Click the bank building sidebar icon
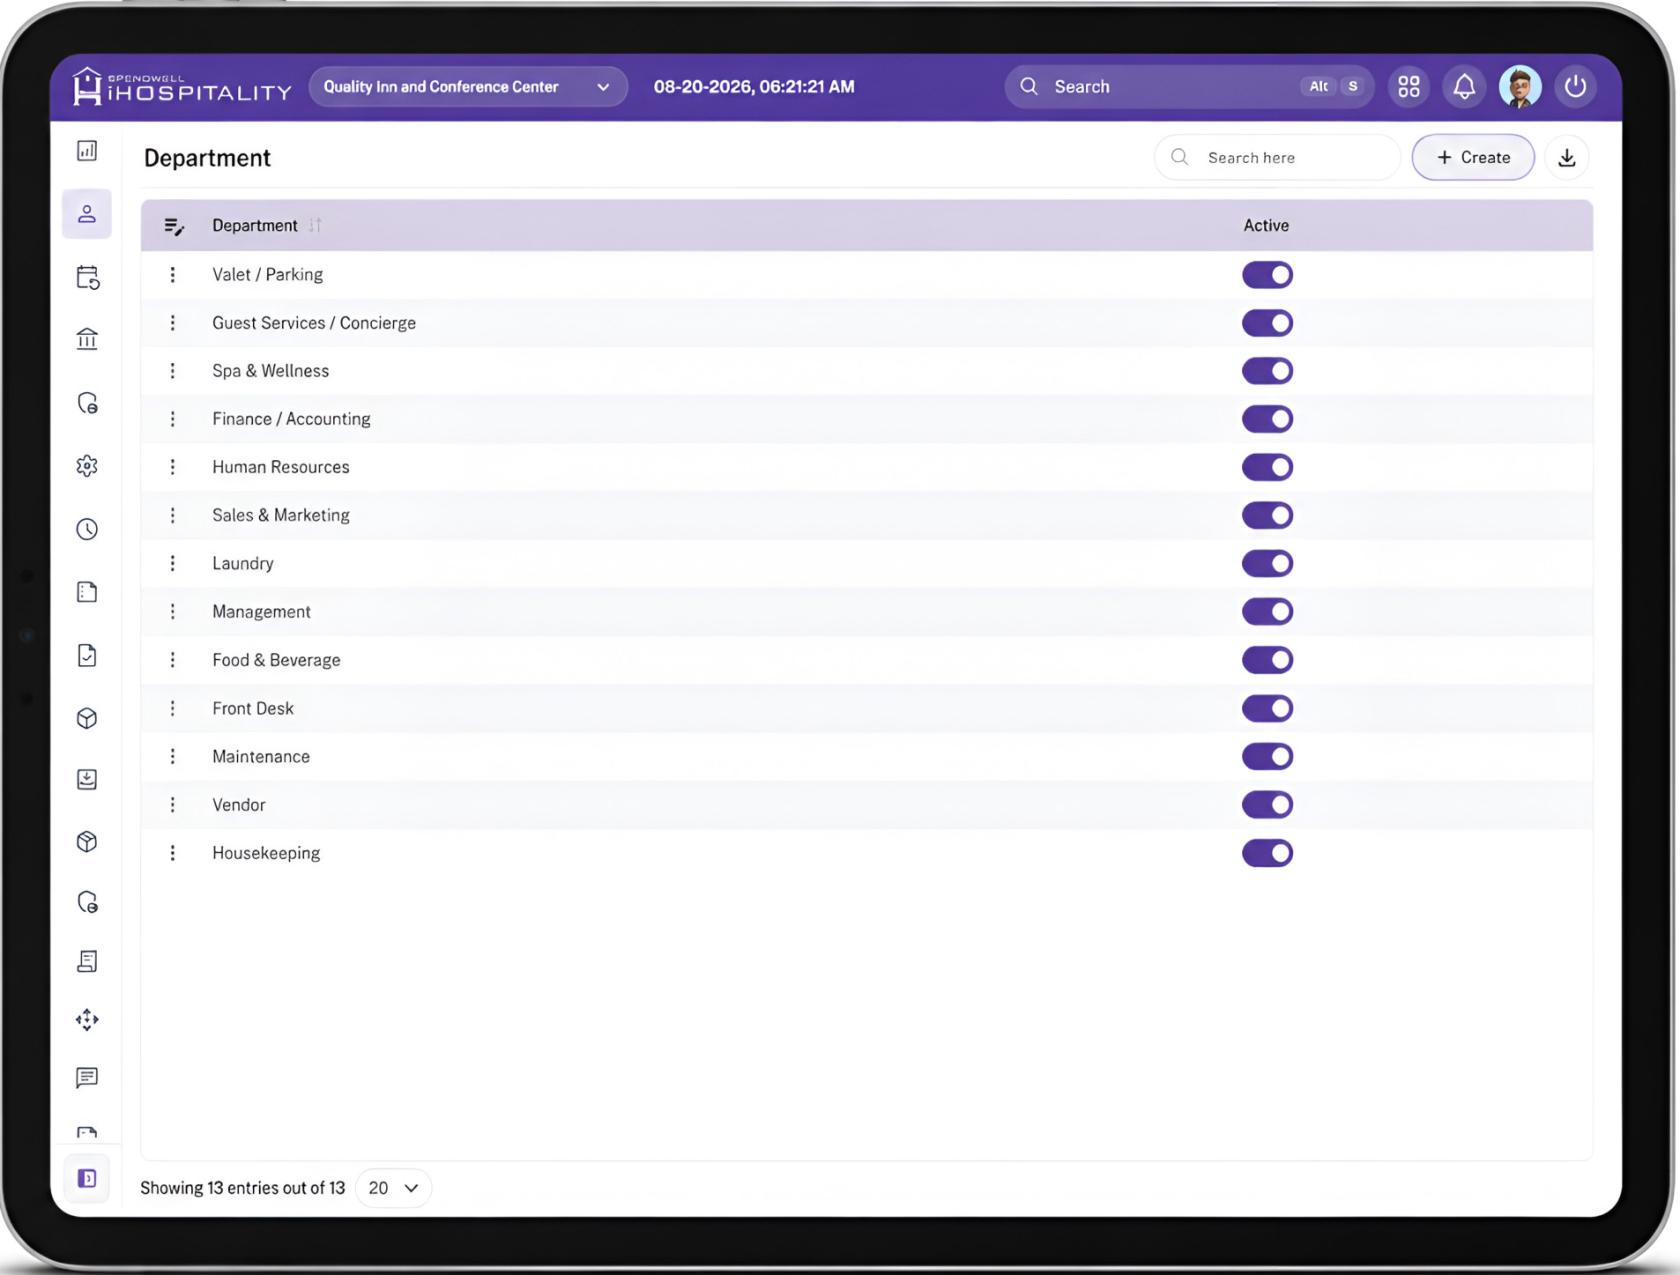This screenshot has height=1275, width=1680. 87,339
